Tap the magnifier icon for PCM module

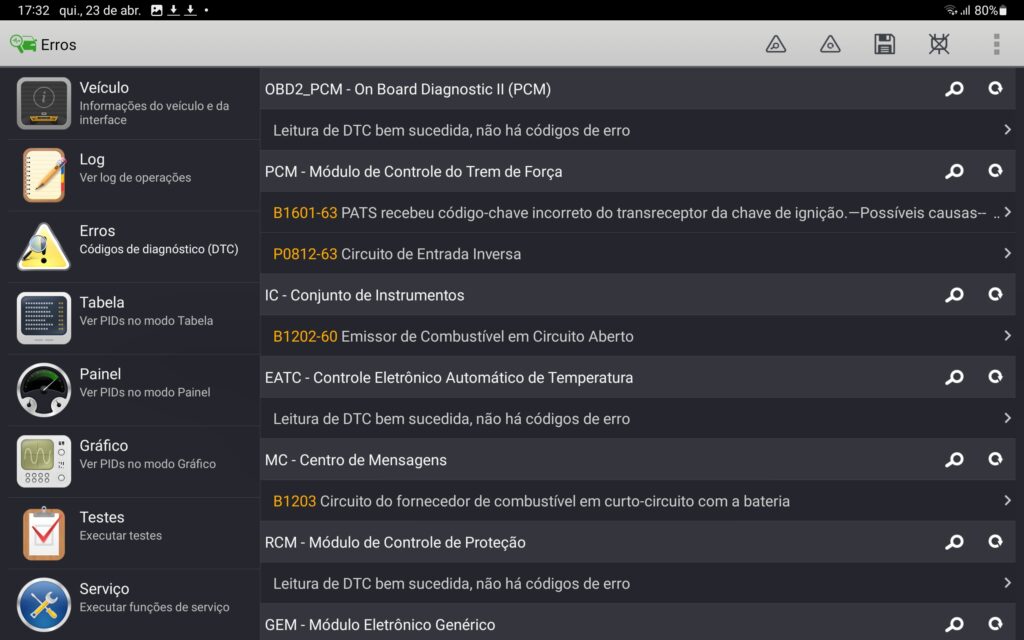pyautogui.click(x=955, y=172)
